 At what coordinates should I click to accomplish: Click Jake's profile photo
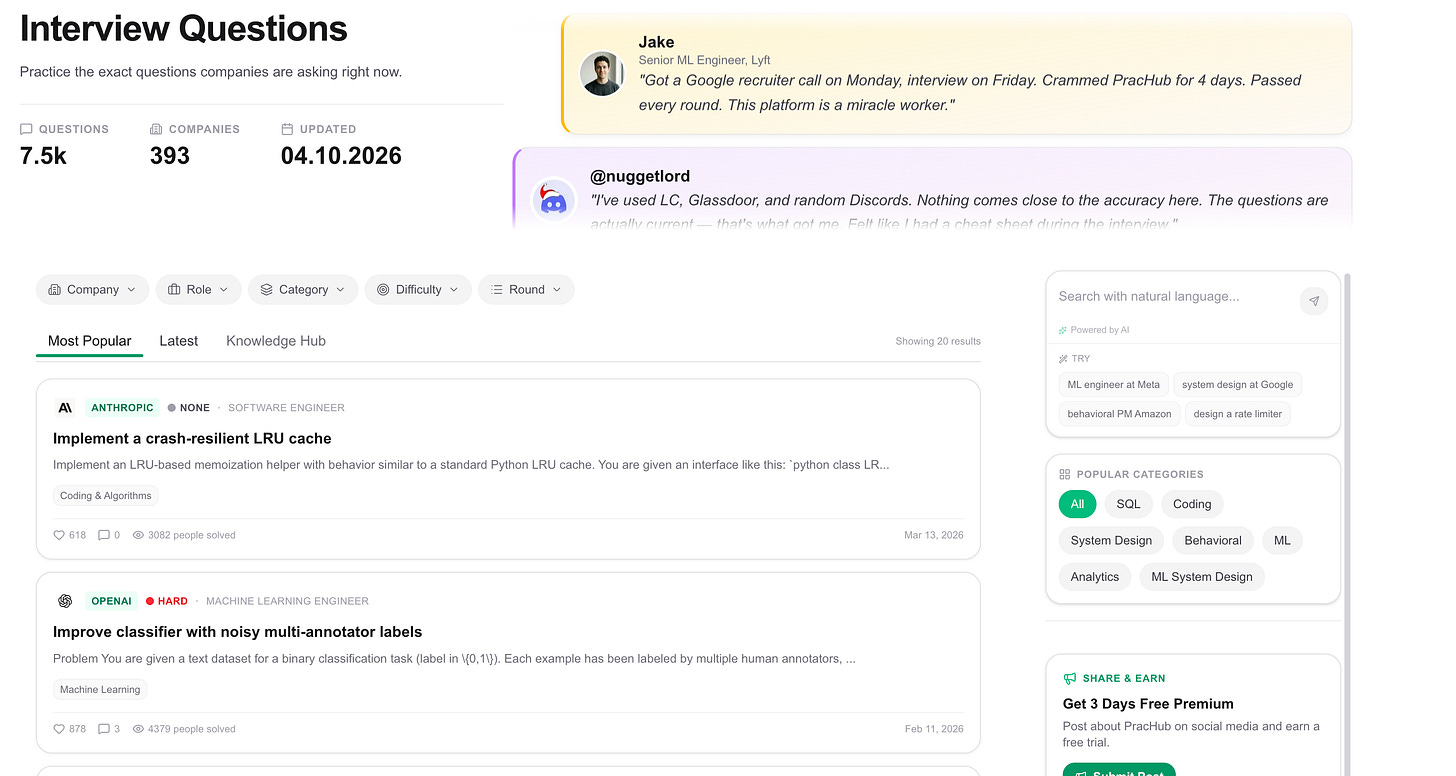coord(602,74)
